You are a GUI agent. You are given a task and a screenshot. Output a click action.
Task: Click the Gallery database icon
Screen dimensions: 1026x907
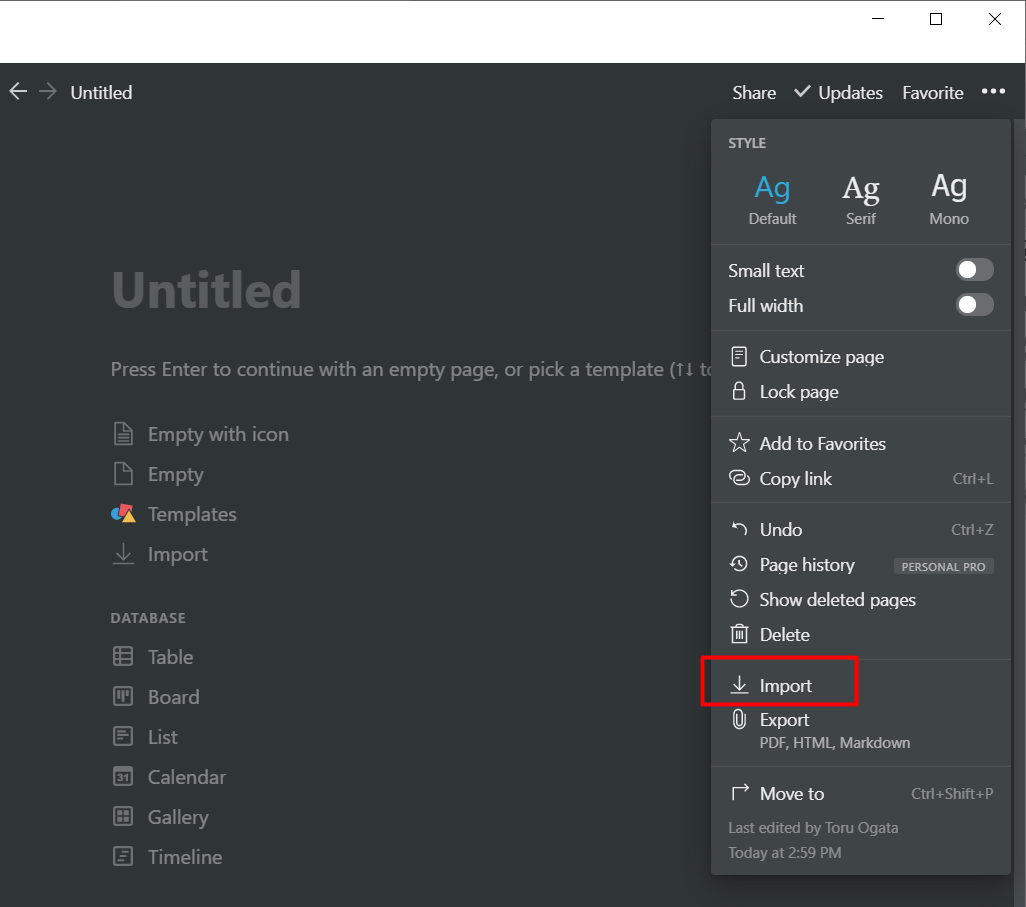coord(123,816)
